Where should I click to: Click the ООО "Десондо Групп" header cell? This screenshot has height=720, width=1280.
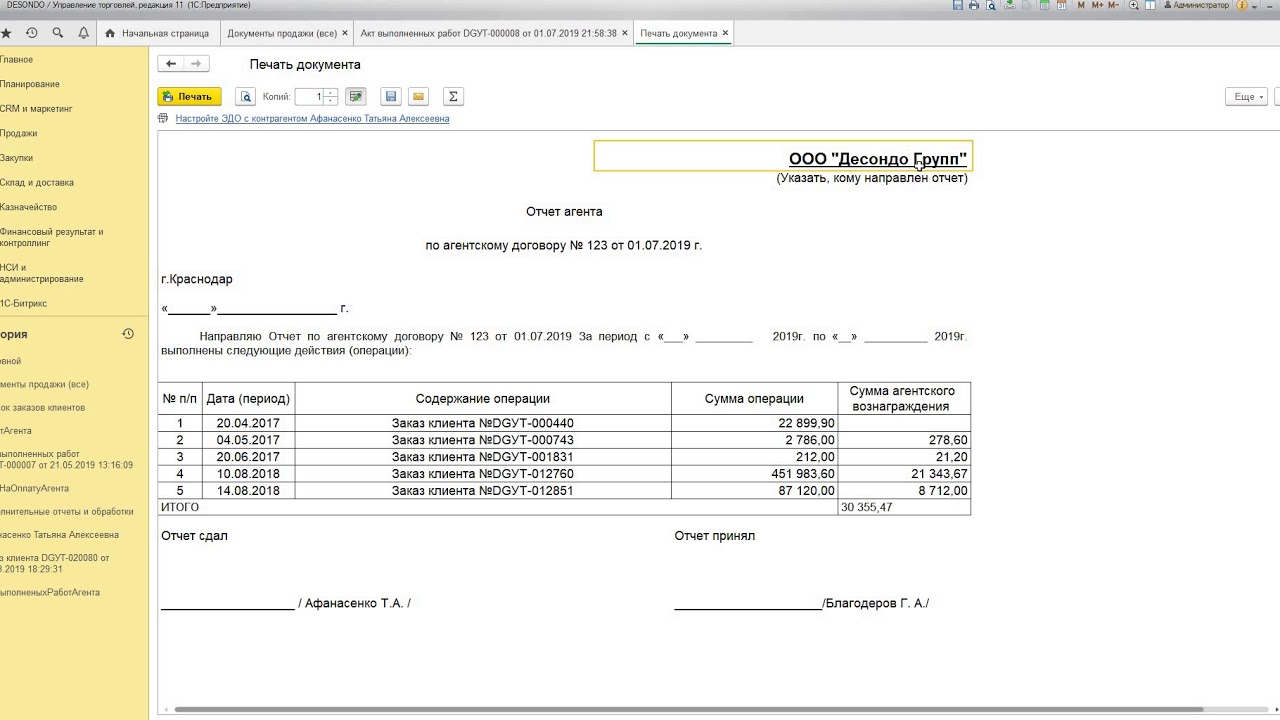783,156
